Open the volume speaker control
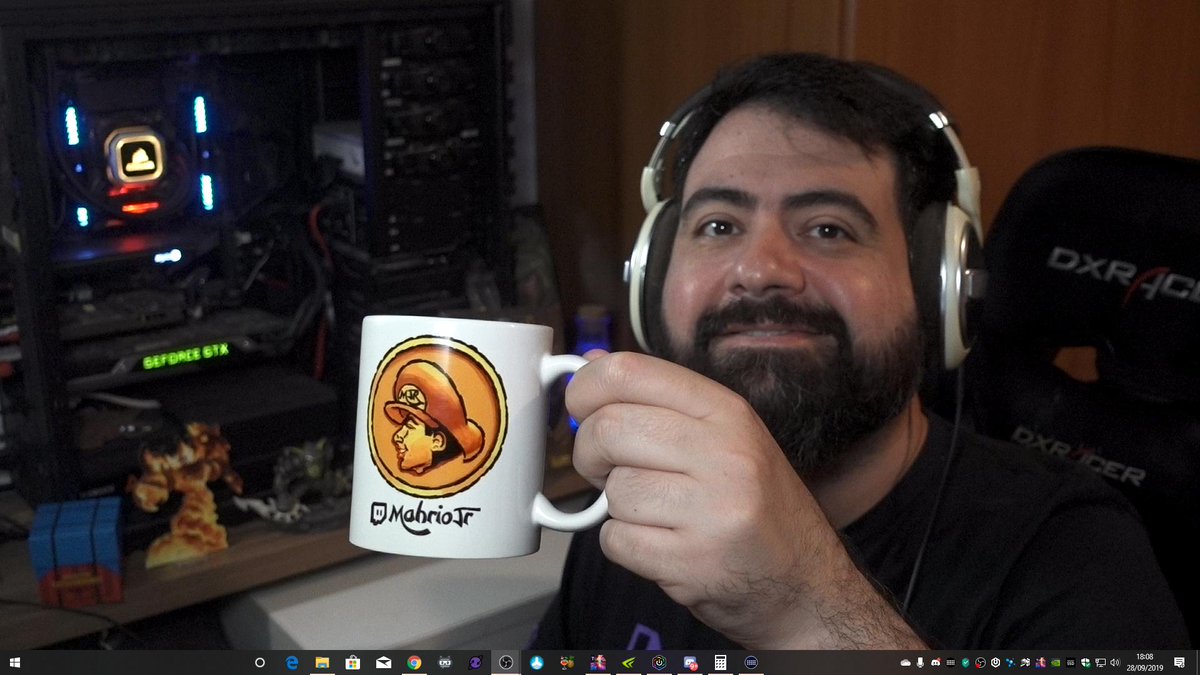 pyautogui.click(x=1115, y=662)
